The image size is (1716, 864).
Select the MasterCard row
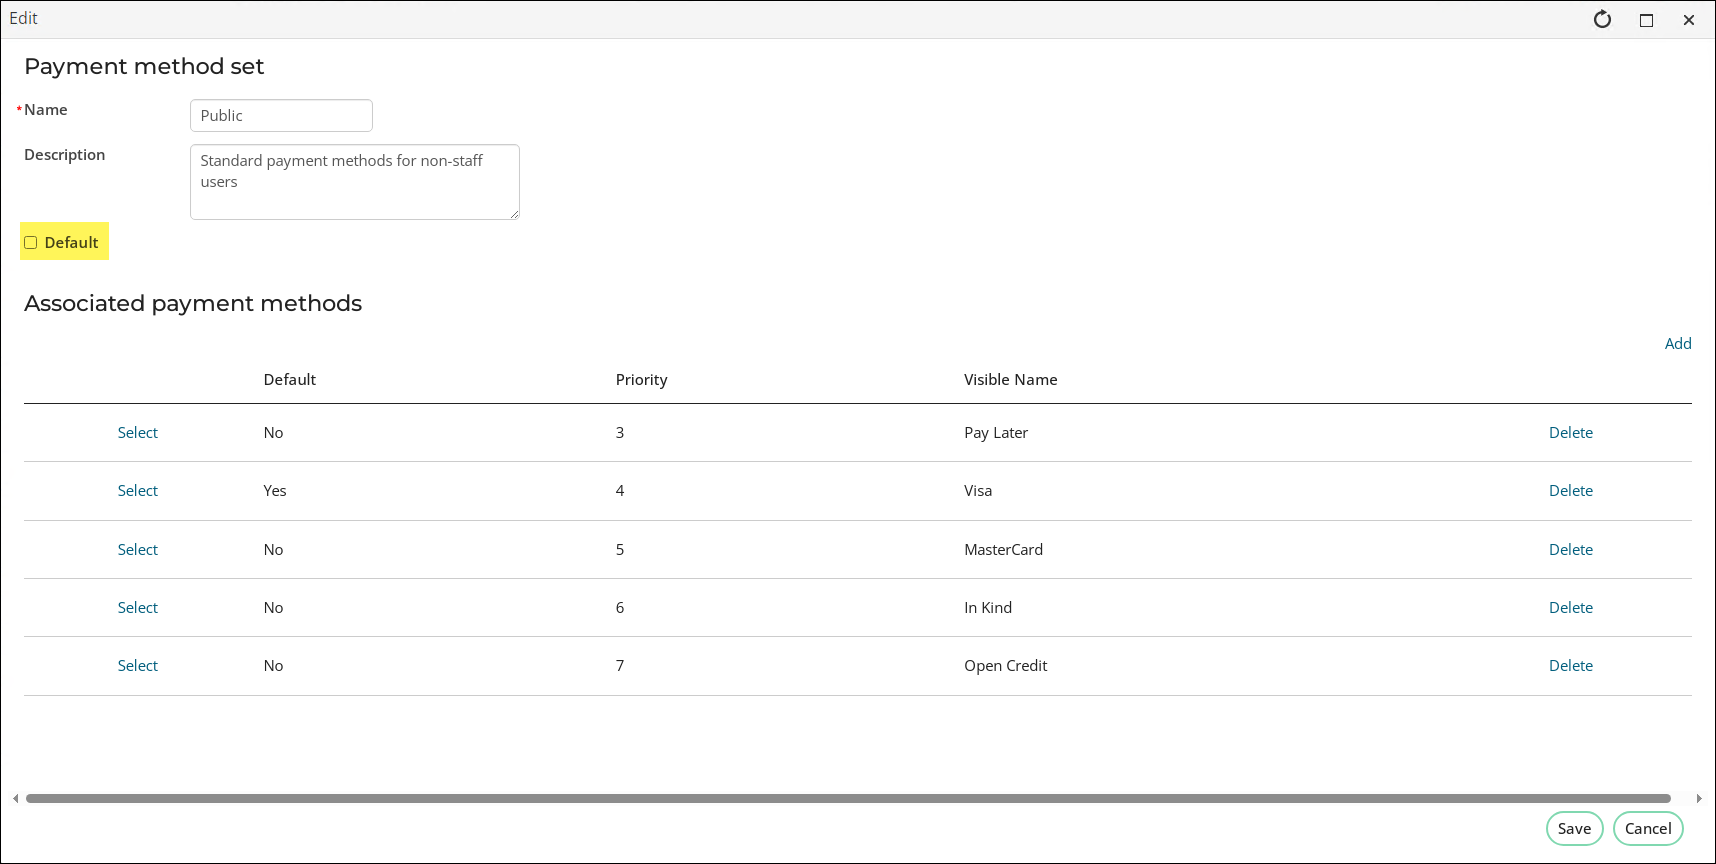pos(138,549)
